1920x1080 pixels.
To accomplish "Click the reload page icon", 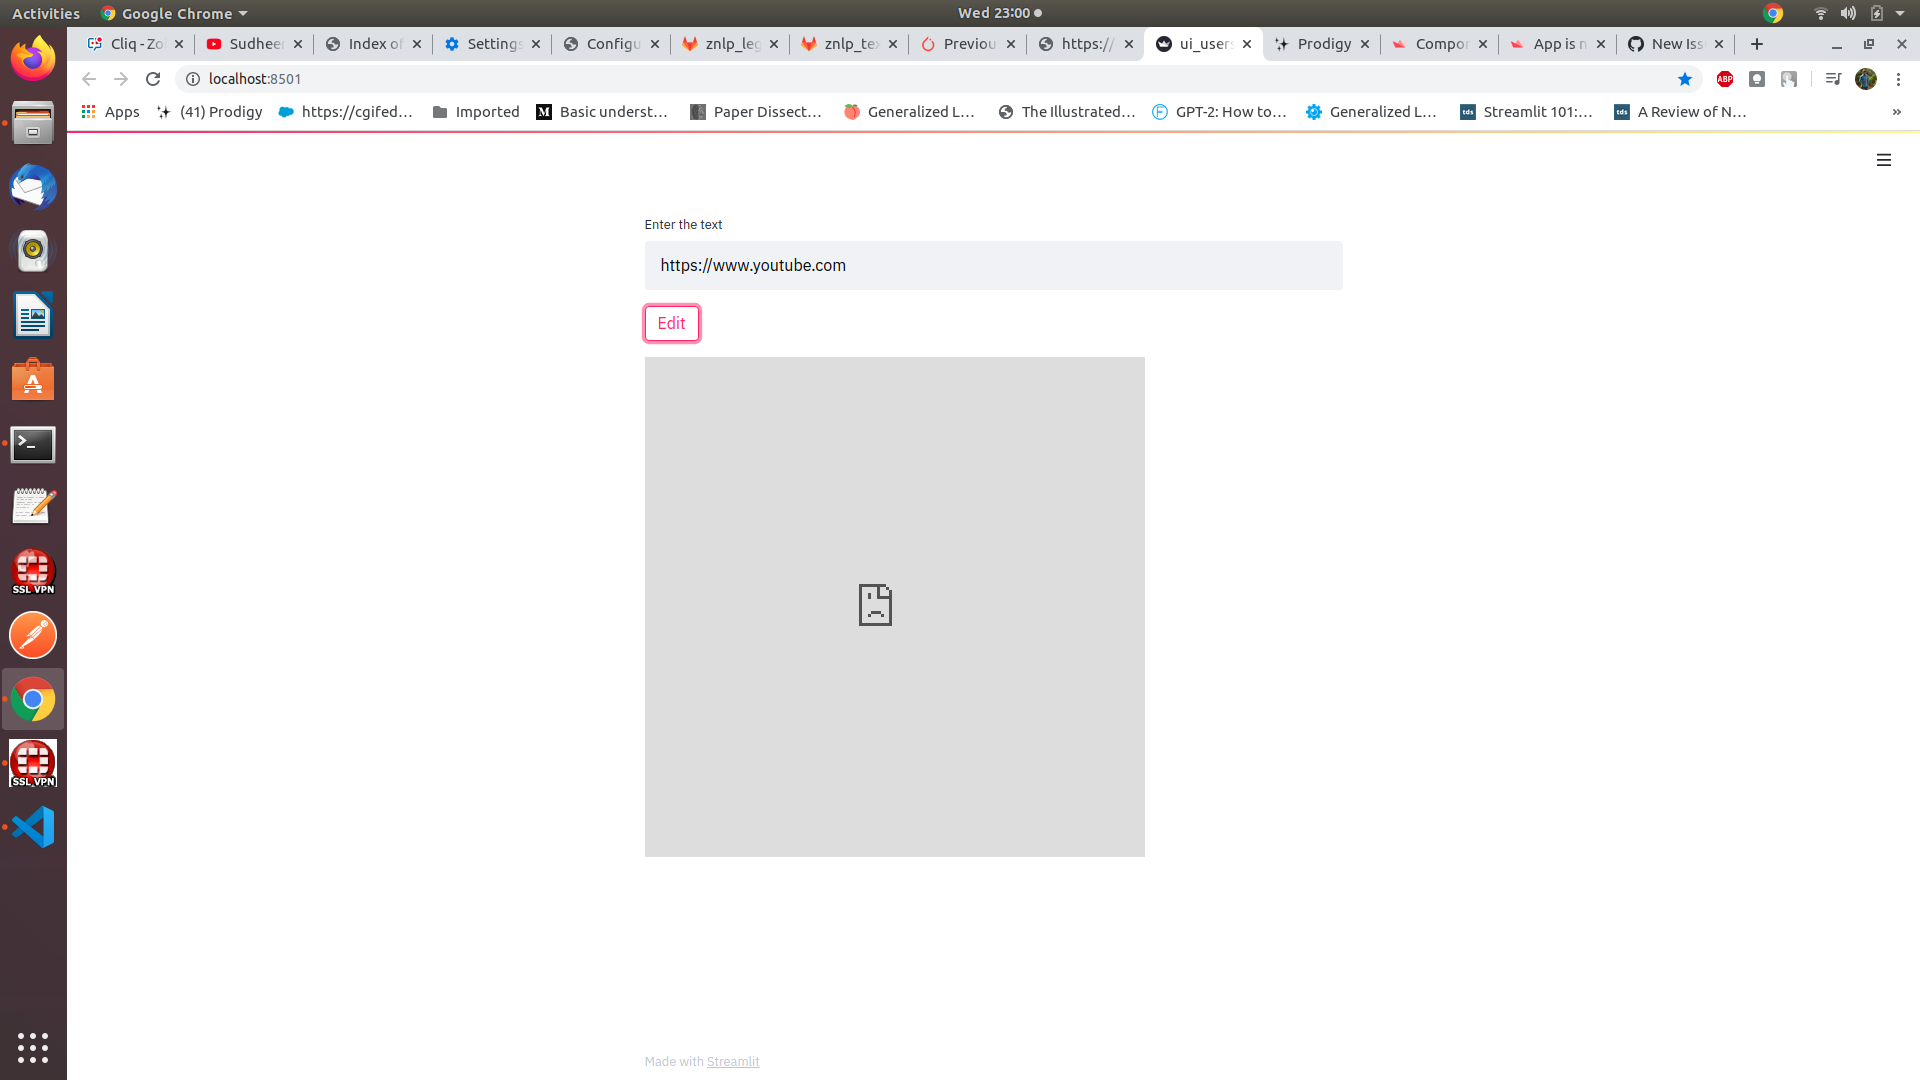I will (x=152, y=79).
